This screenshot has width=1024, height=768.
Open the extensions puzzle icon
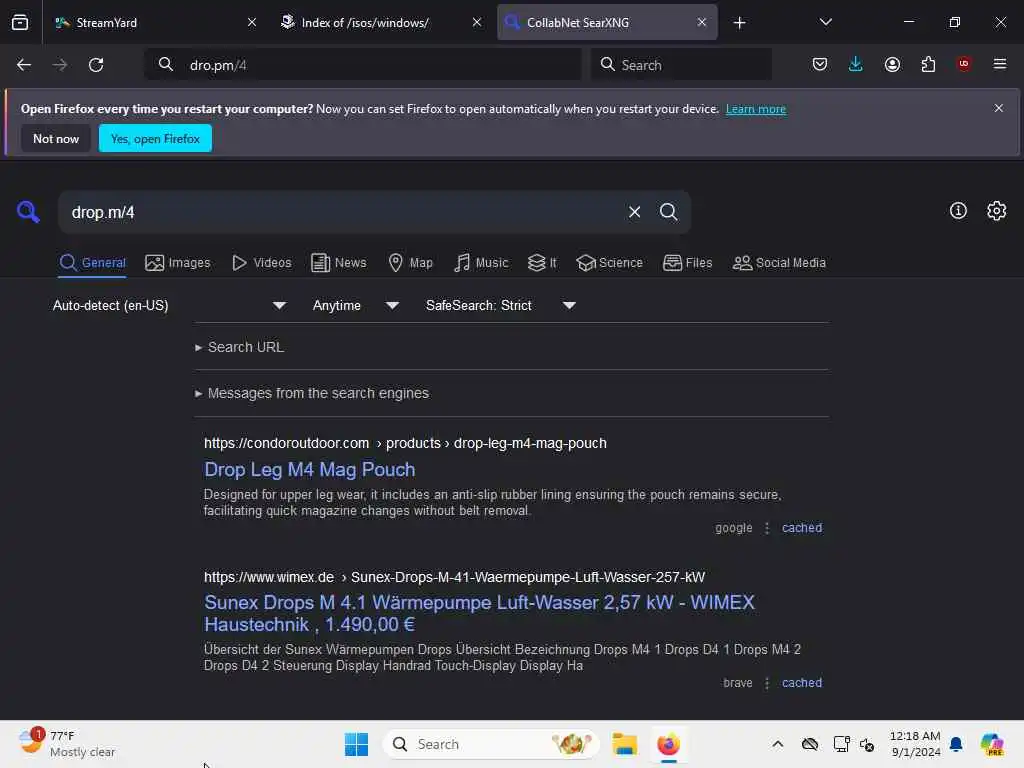[928, 64]
